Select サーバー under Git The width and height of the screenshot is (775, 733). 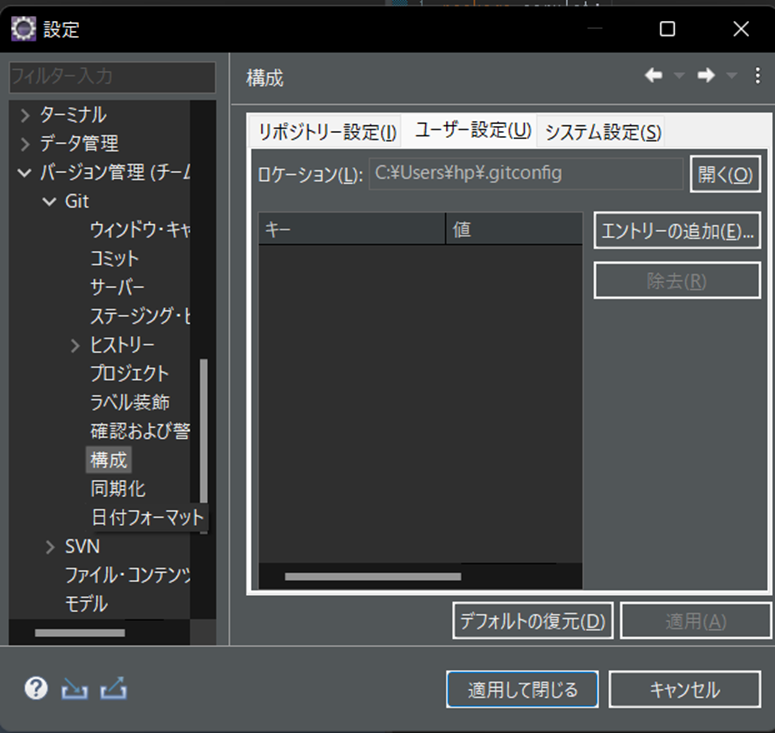coord(117,287)
